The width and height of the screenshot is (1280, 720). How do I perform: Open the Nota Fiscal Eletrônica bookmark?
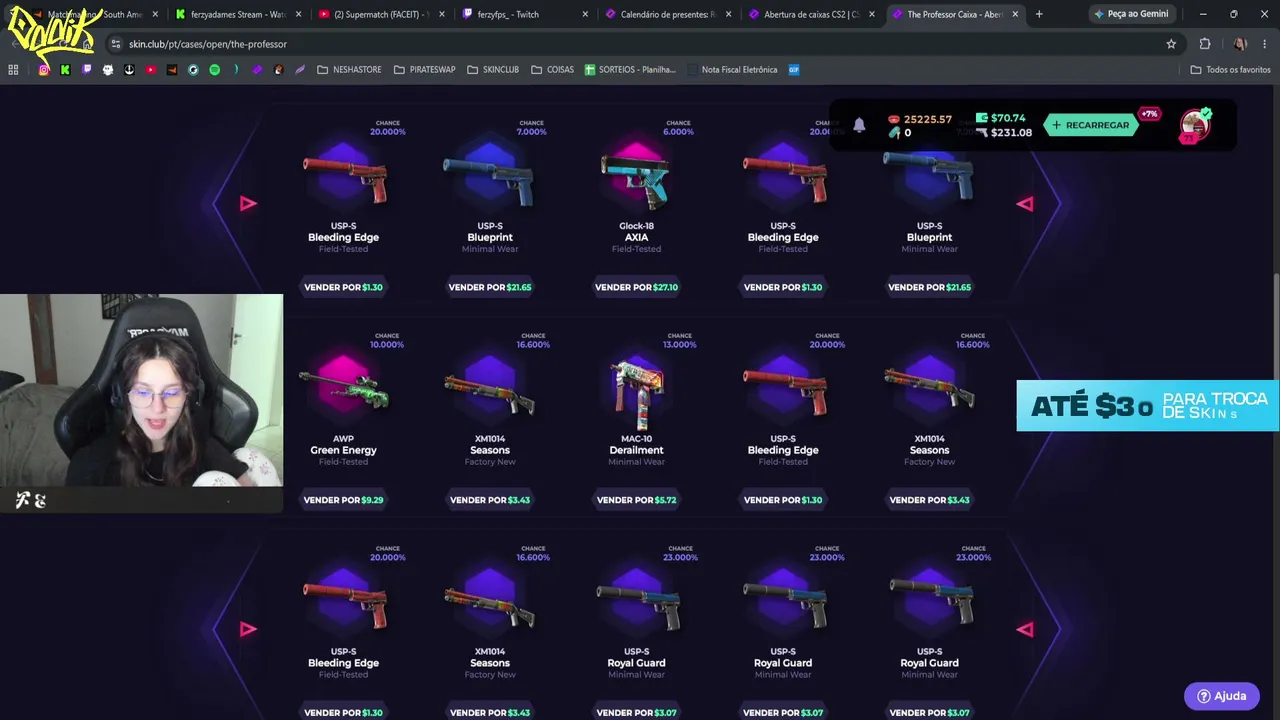tap(731, 70)
